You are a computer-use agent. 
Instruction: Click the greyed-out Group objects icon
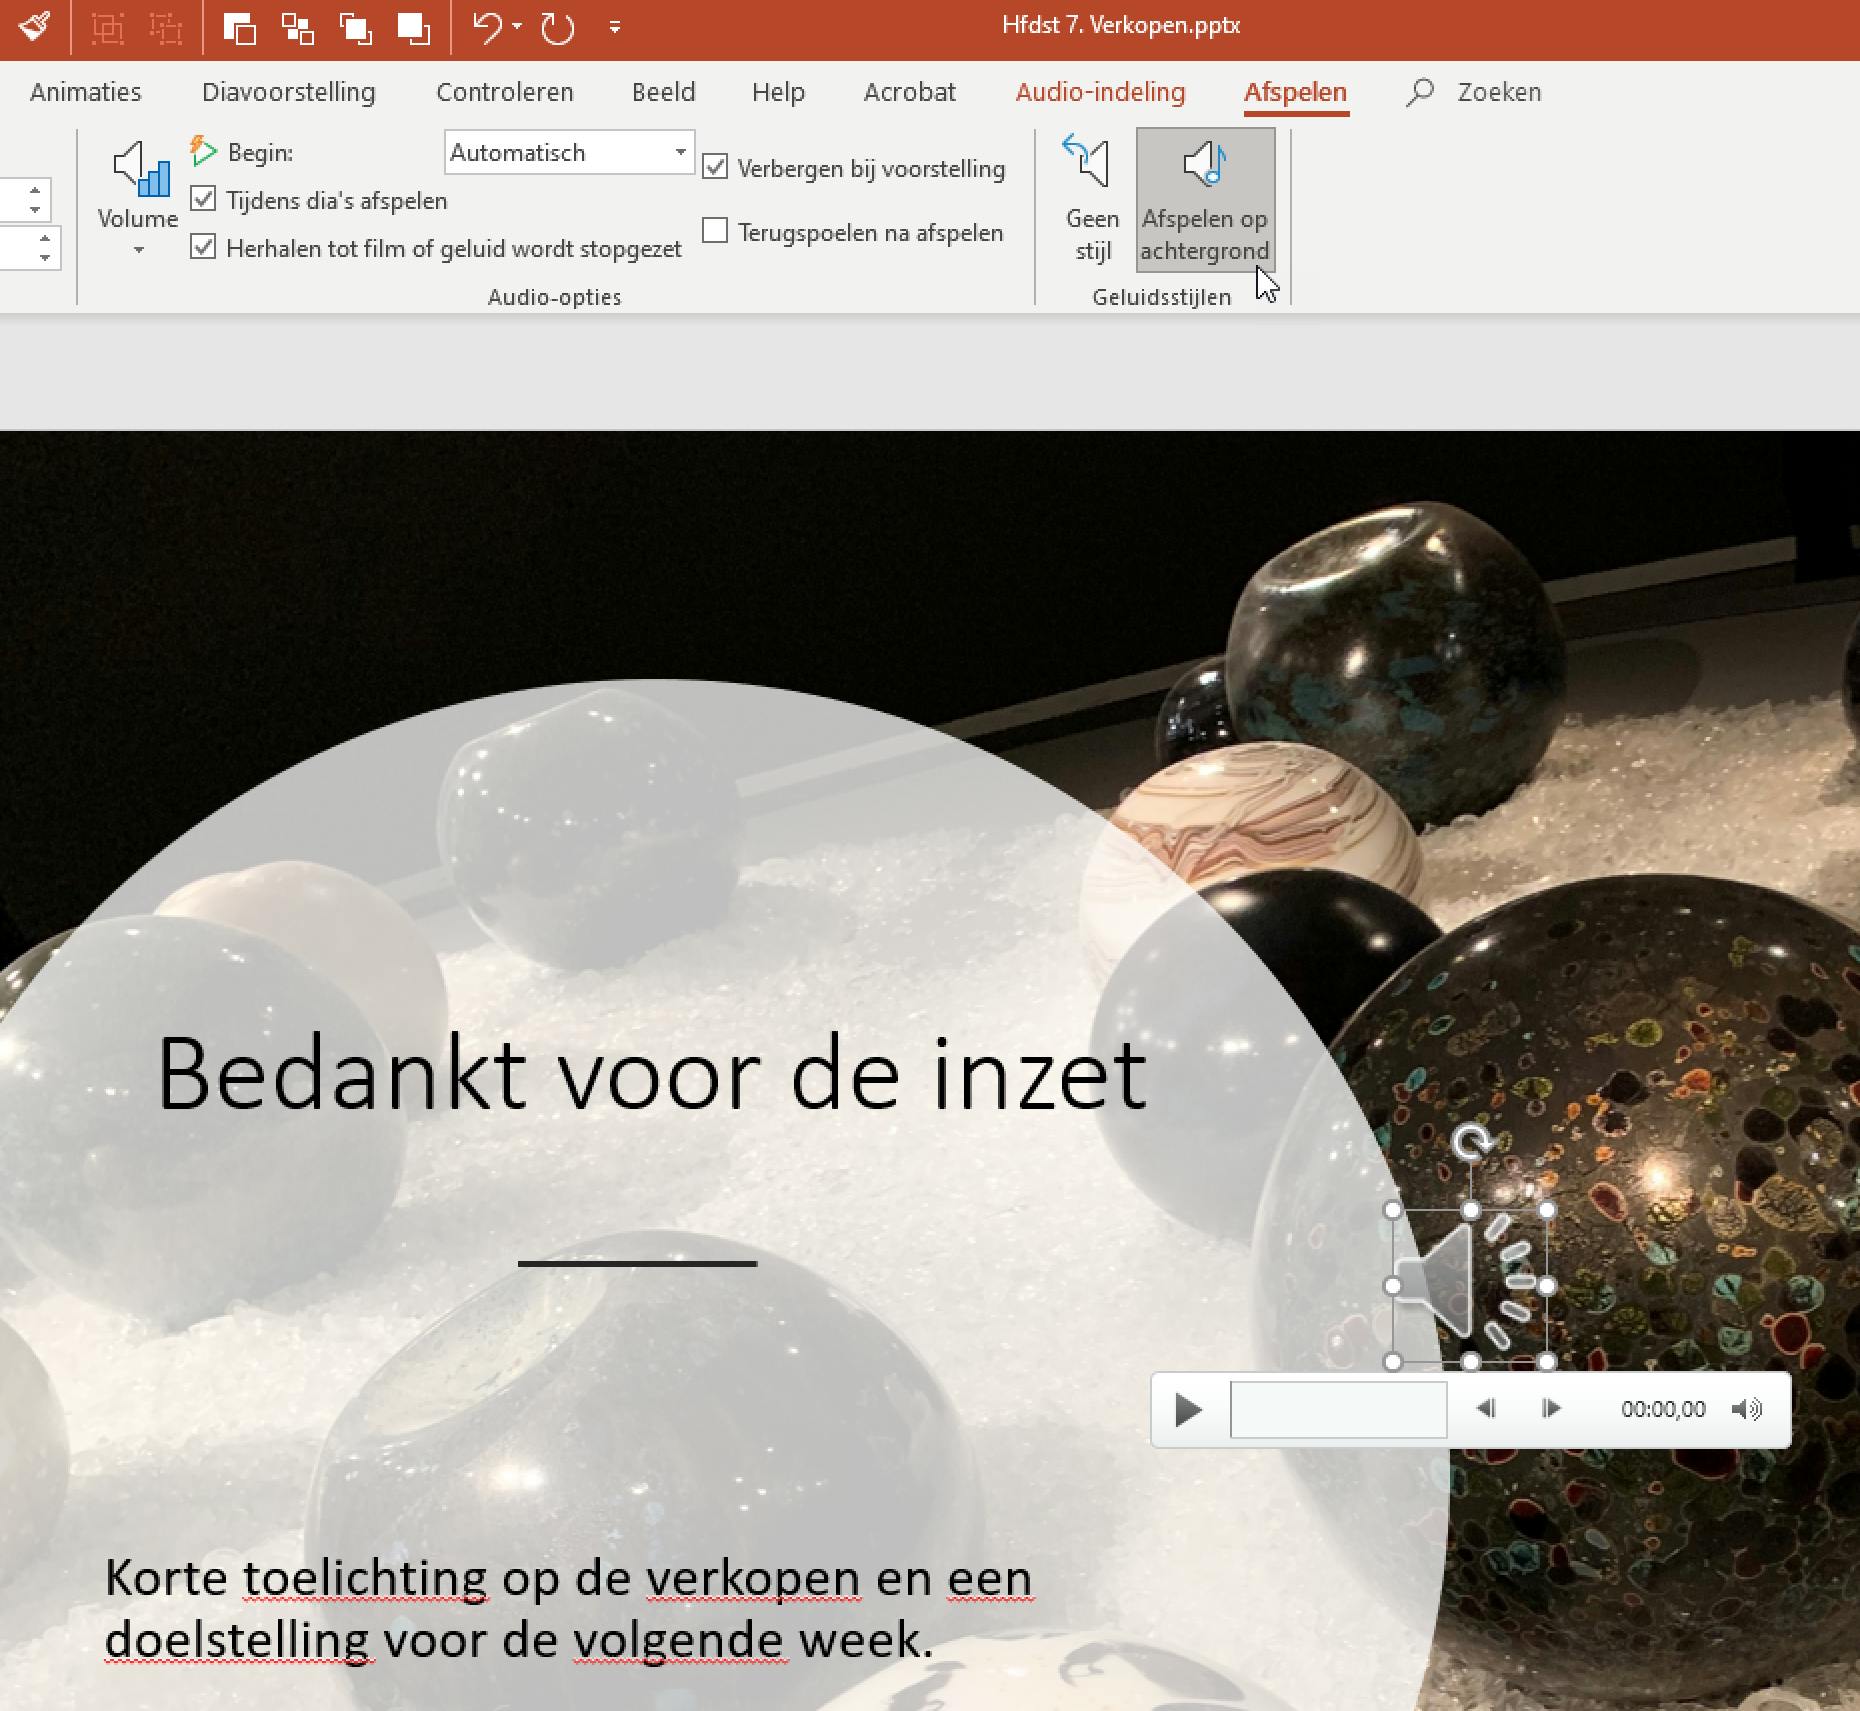tap(108, 28)
